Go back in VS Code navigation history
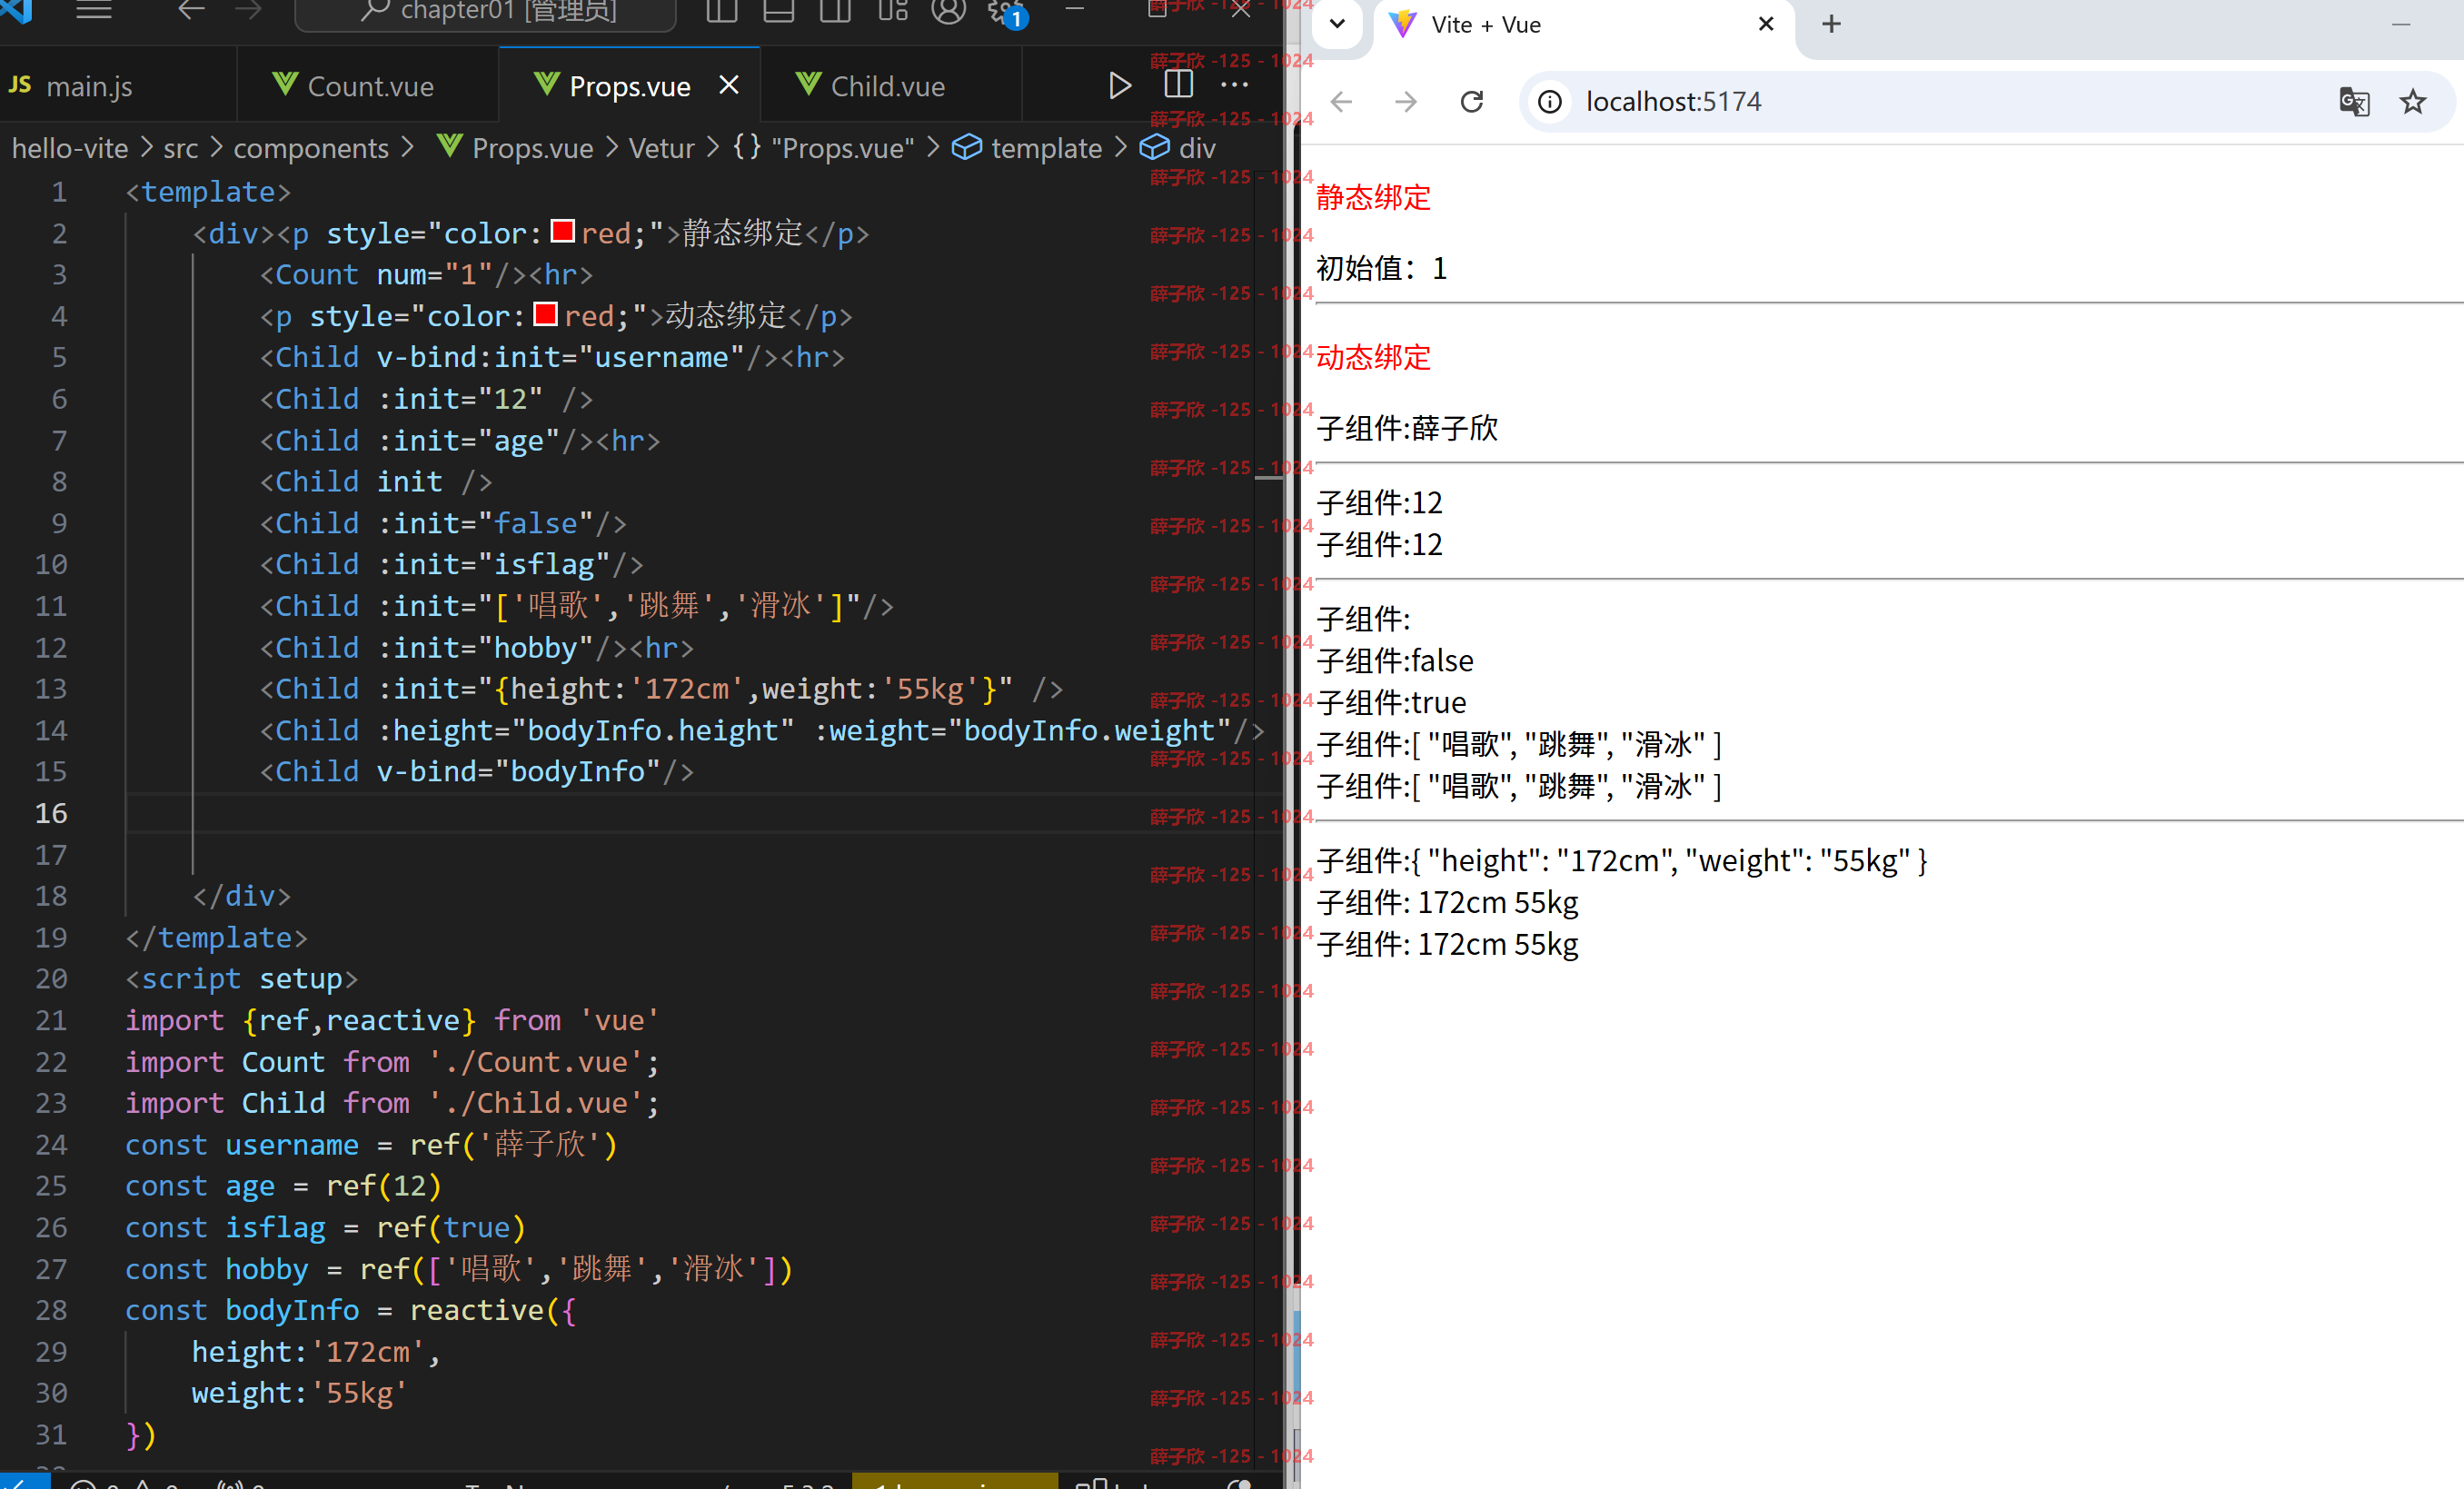 tap(191, 10)
